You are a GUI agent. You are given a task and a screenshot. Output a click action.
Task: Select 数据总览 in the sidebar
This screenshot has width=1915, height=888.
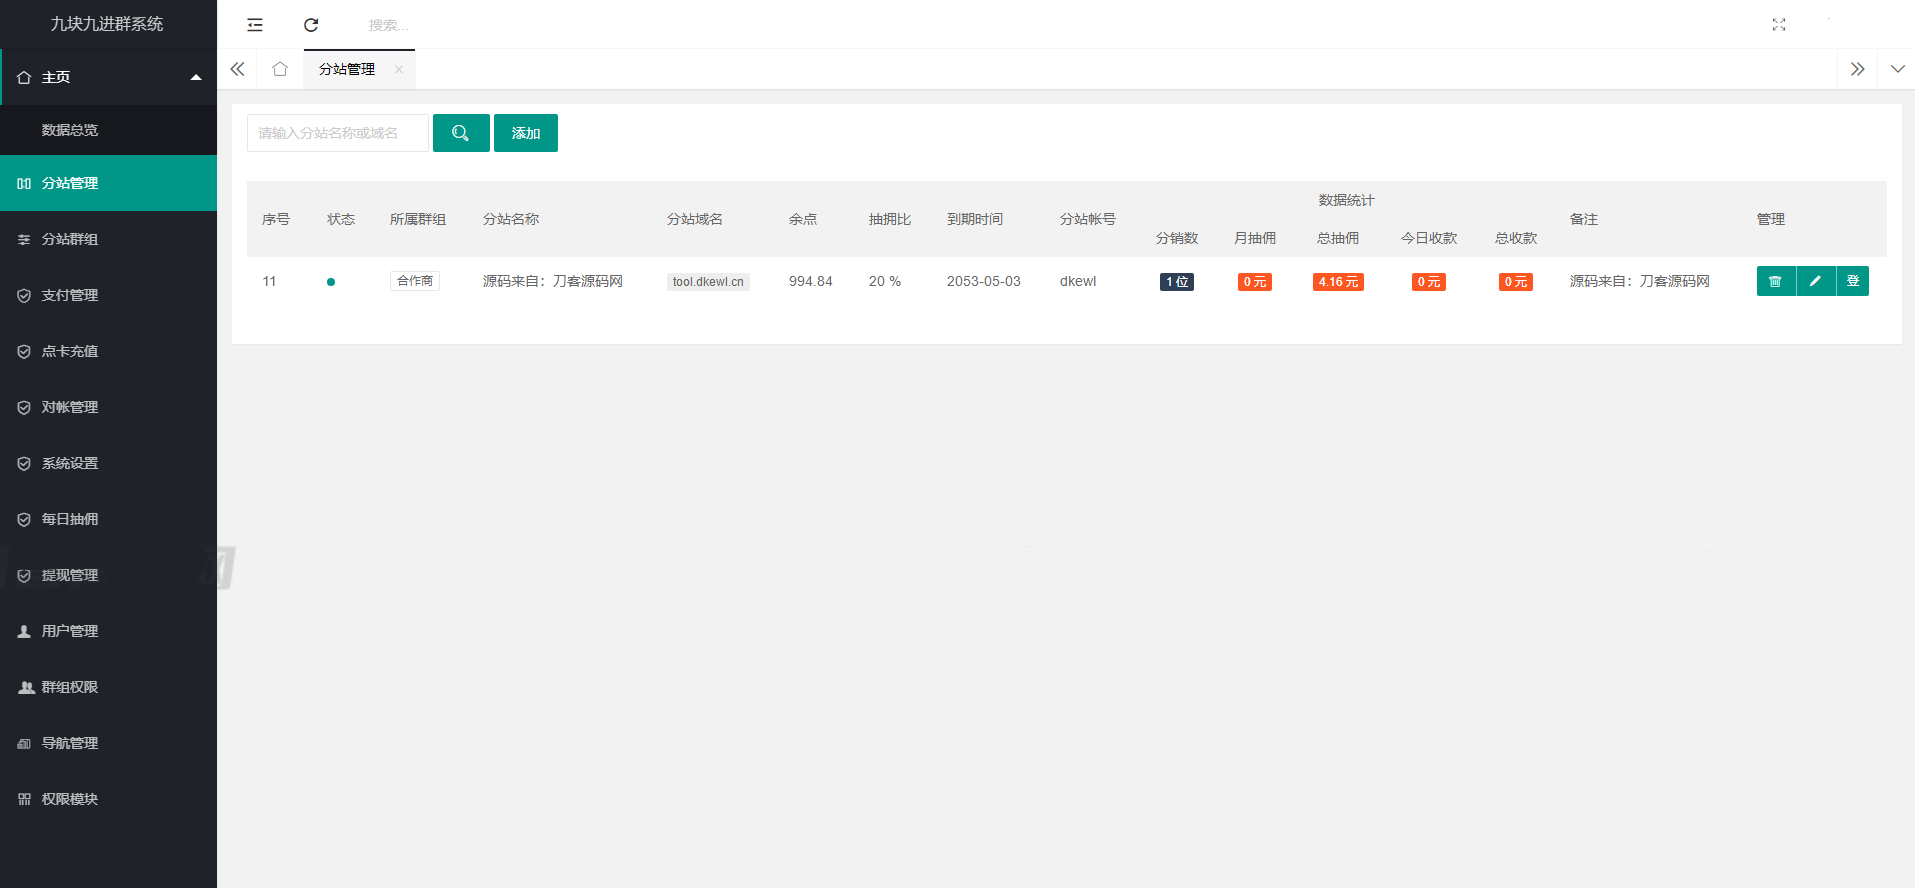[x=70, y=130]
